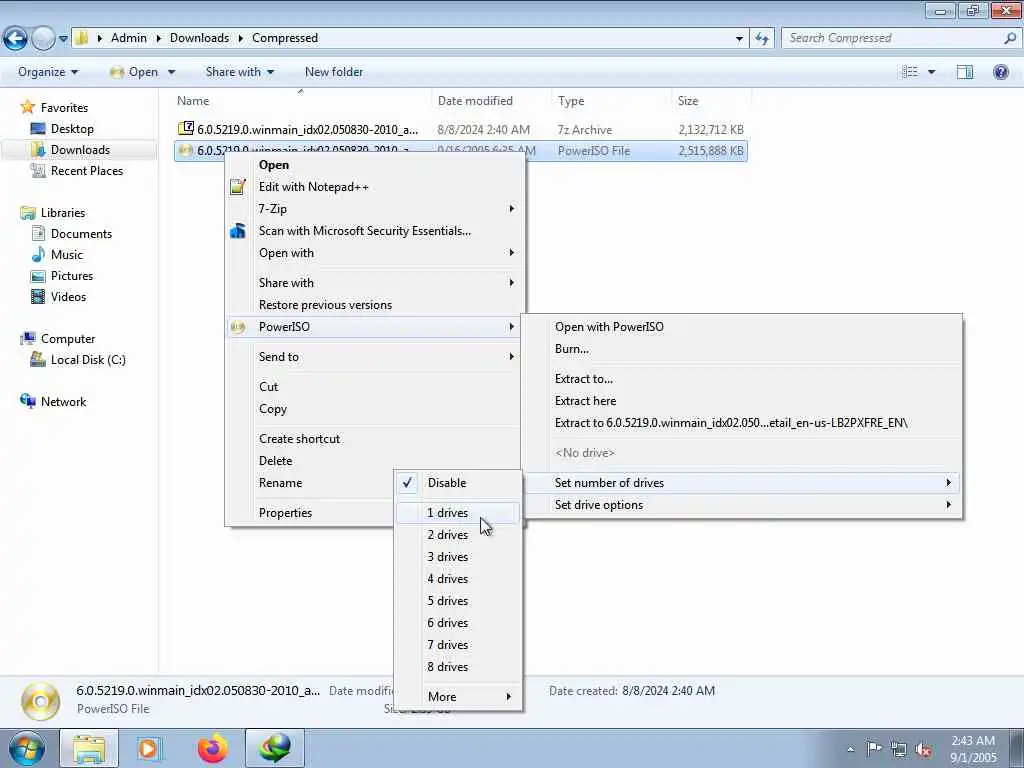Viewport: 1024px width, 768px height.
Task: Choose Cut from the context menu
Action: (x=375, y=387)
